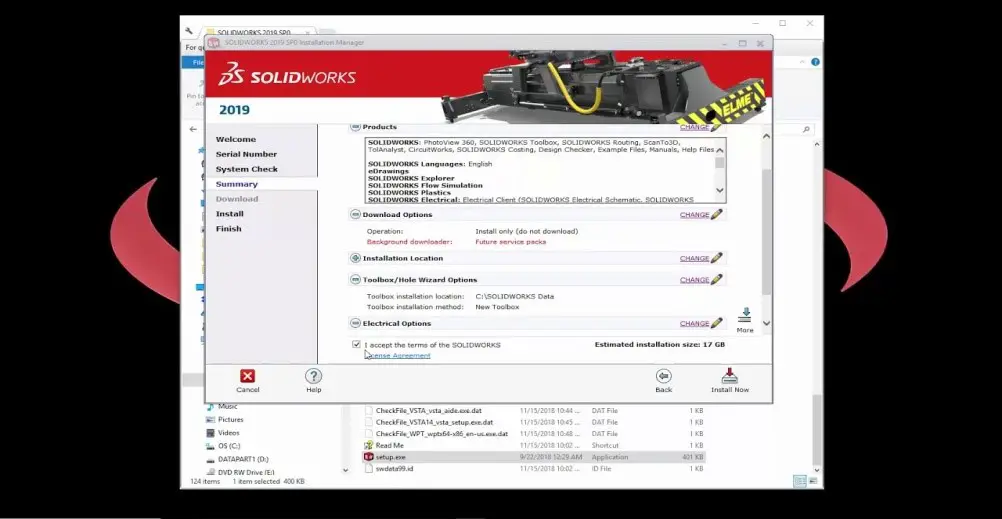Toggle the accept license terms checkbox

coord(356,344)
